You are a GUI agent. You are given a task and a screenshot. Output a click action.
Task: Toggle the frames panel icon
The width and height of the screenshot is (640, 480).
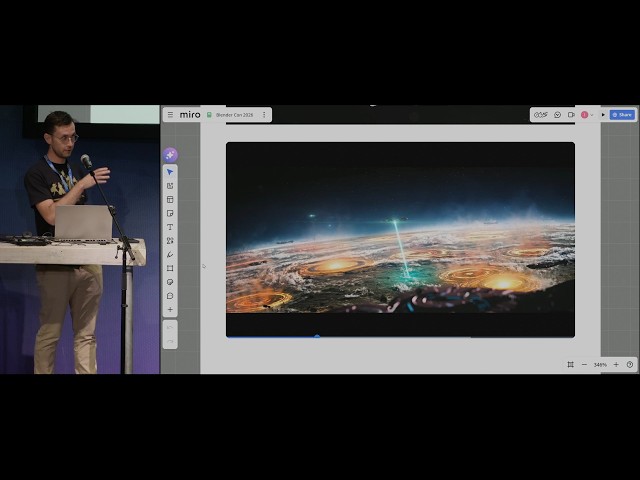coord(571,364)
